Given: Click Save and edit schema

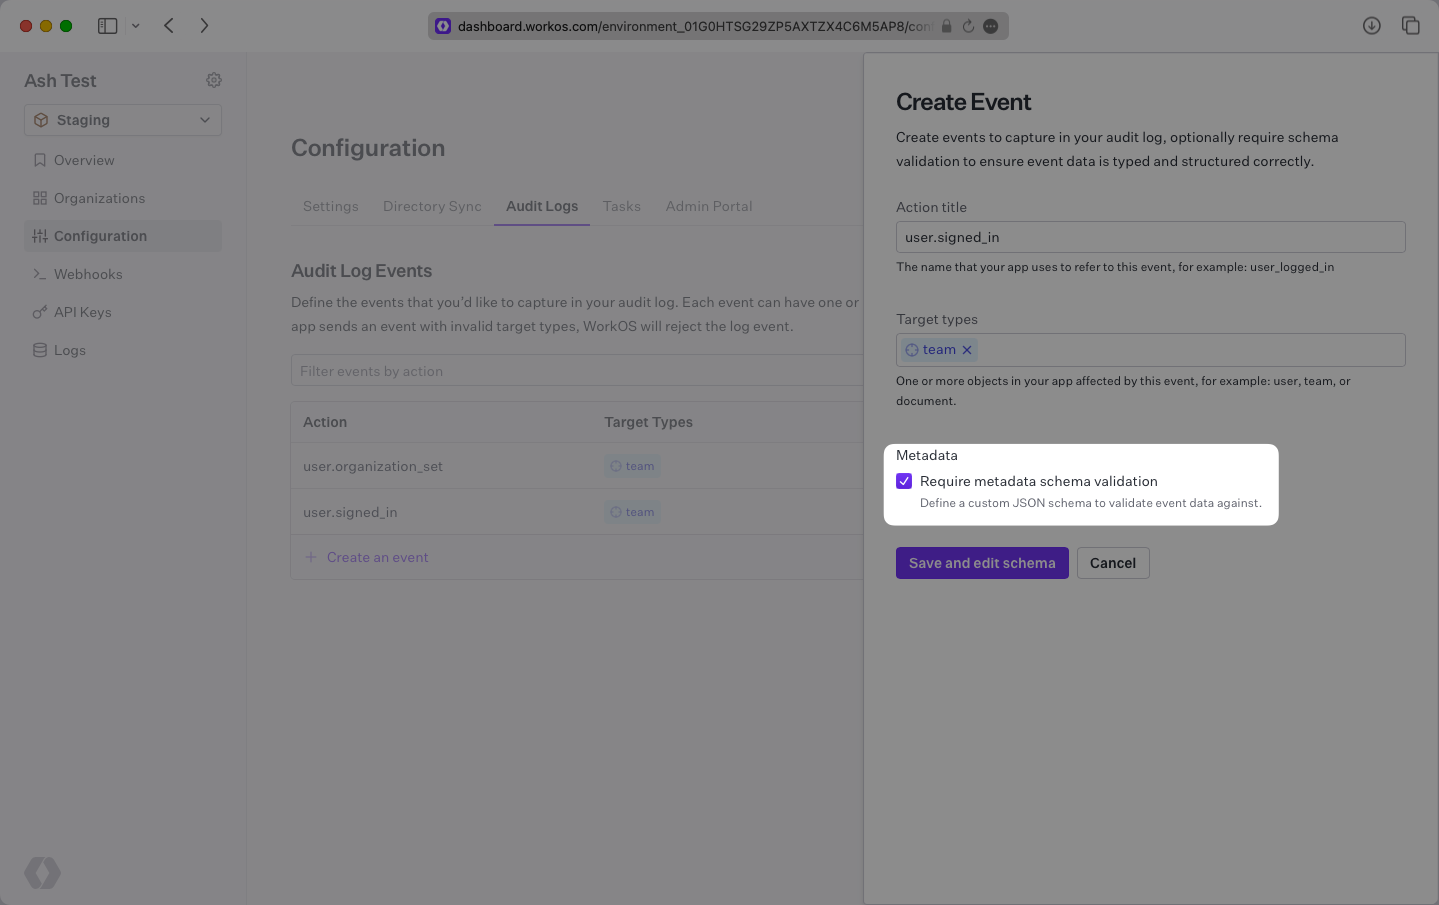Looking at the screenshot, I should click(981, 563).
